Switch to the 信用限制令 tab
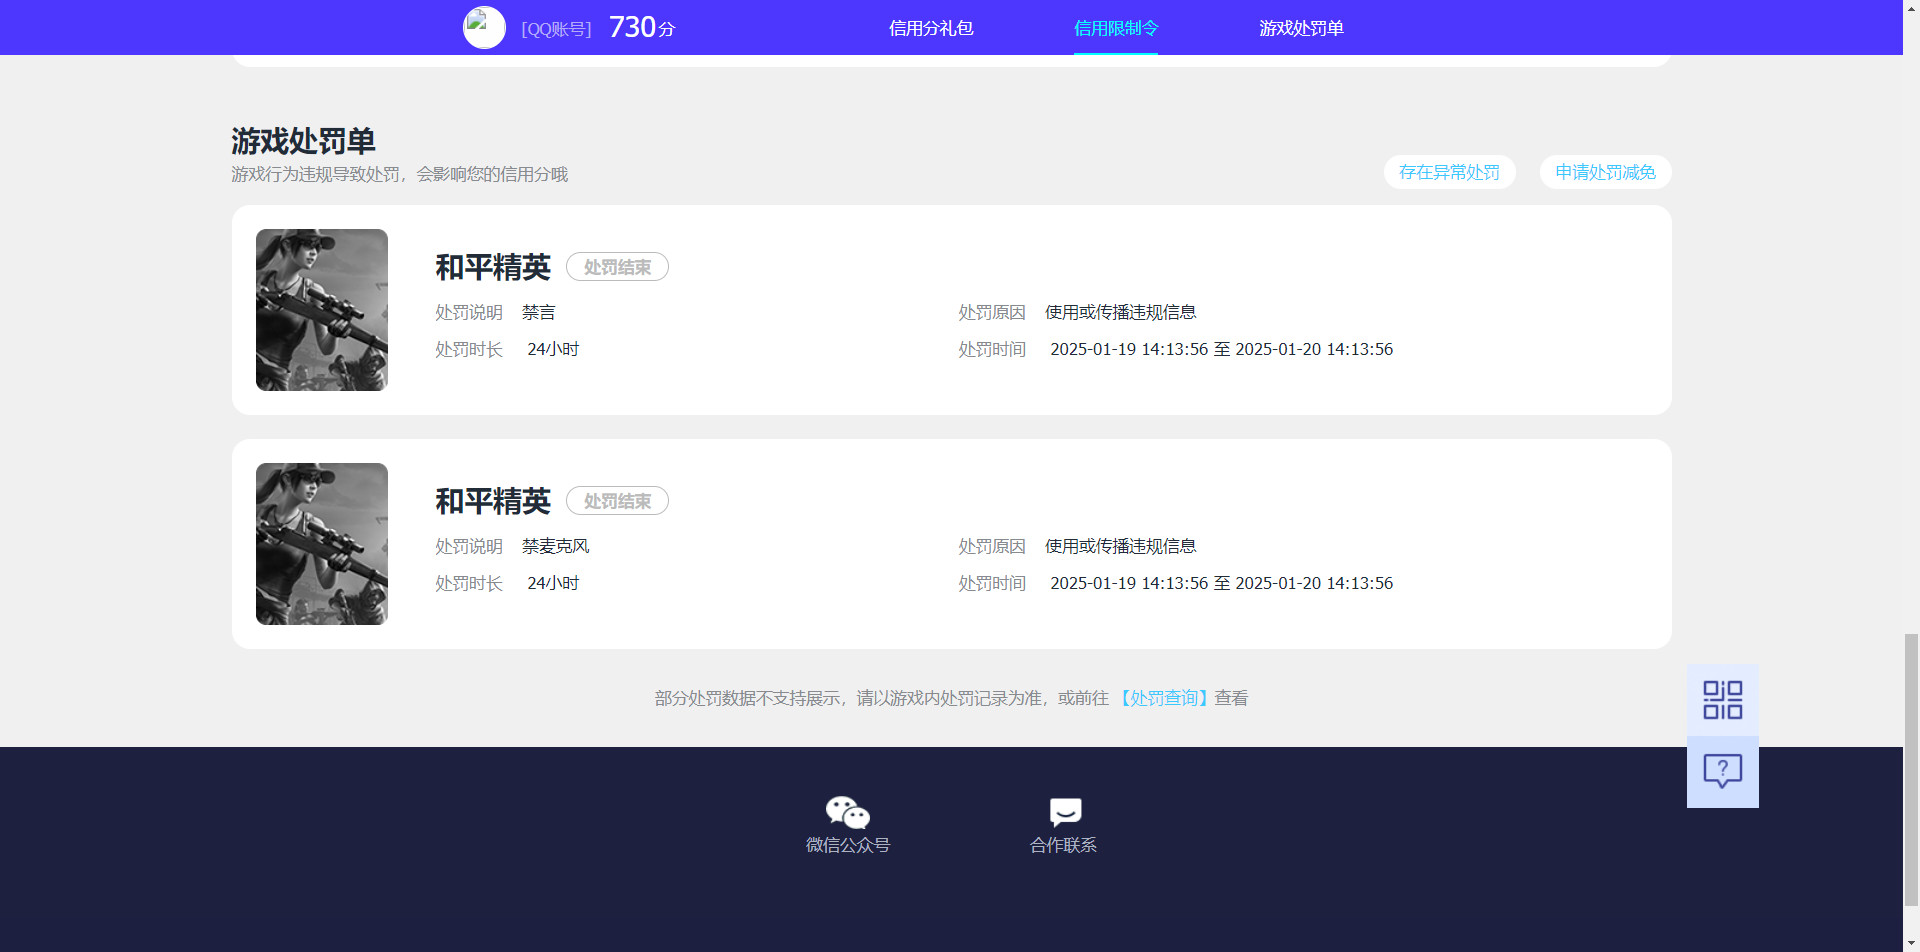 [x=1116, y=28]
